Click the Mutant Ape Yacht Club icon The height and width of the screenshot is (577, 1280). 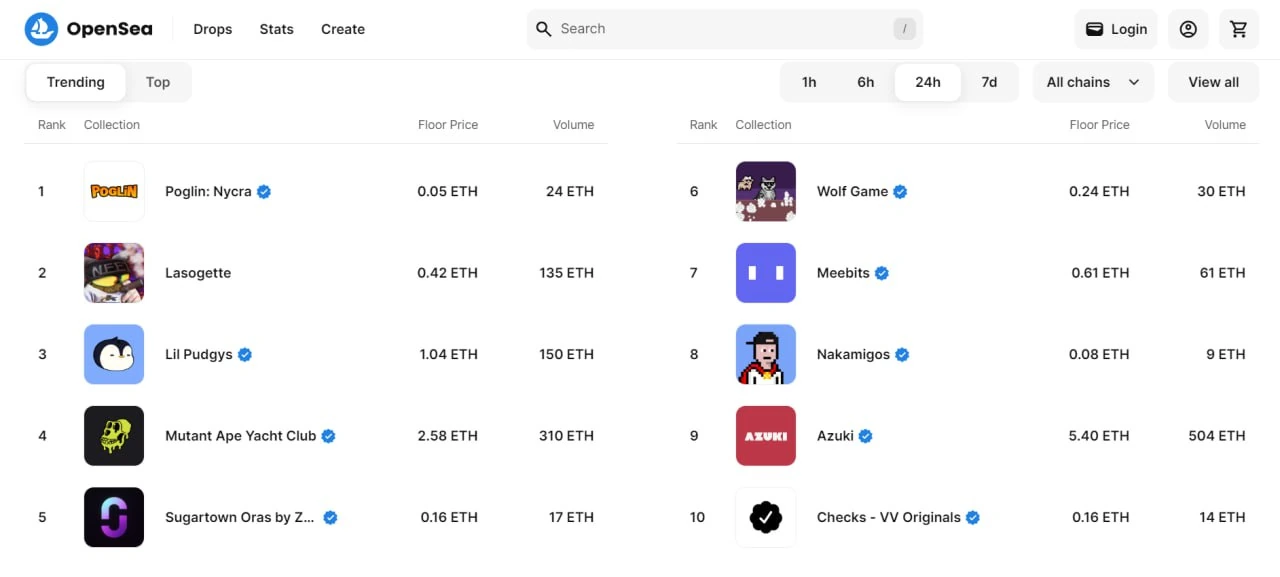114,436
